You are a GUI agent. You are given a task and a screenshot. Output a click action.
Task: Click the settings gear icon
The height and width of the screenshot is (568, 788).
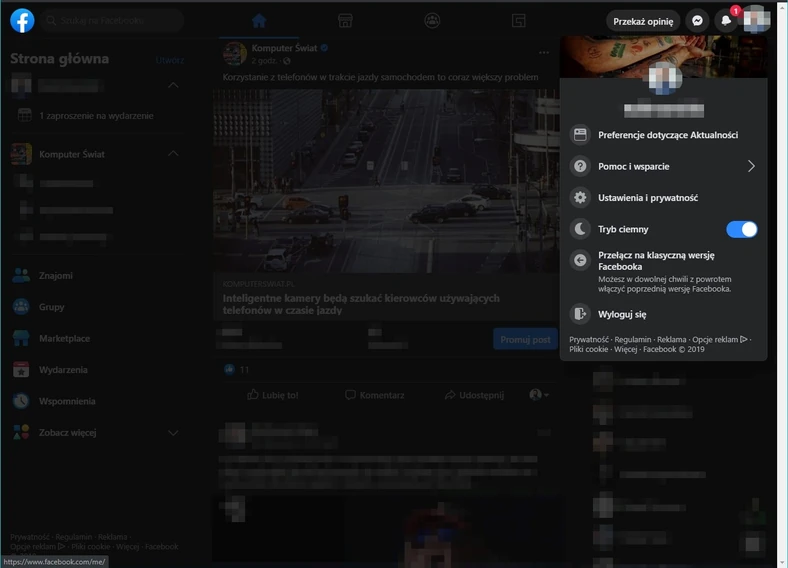point(580,198)
